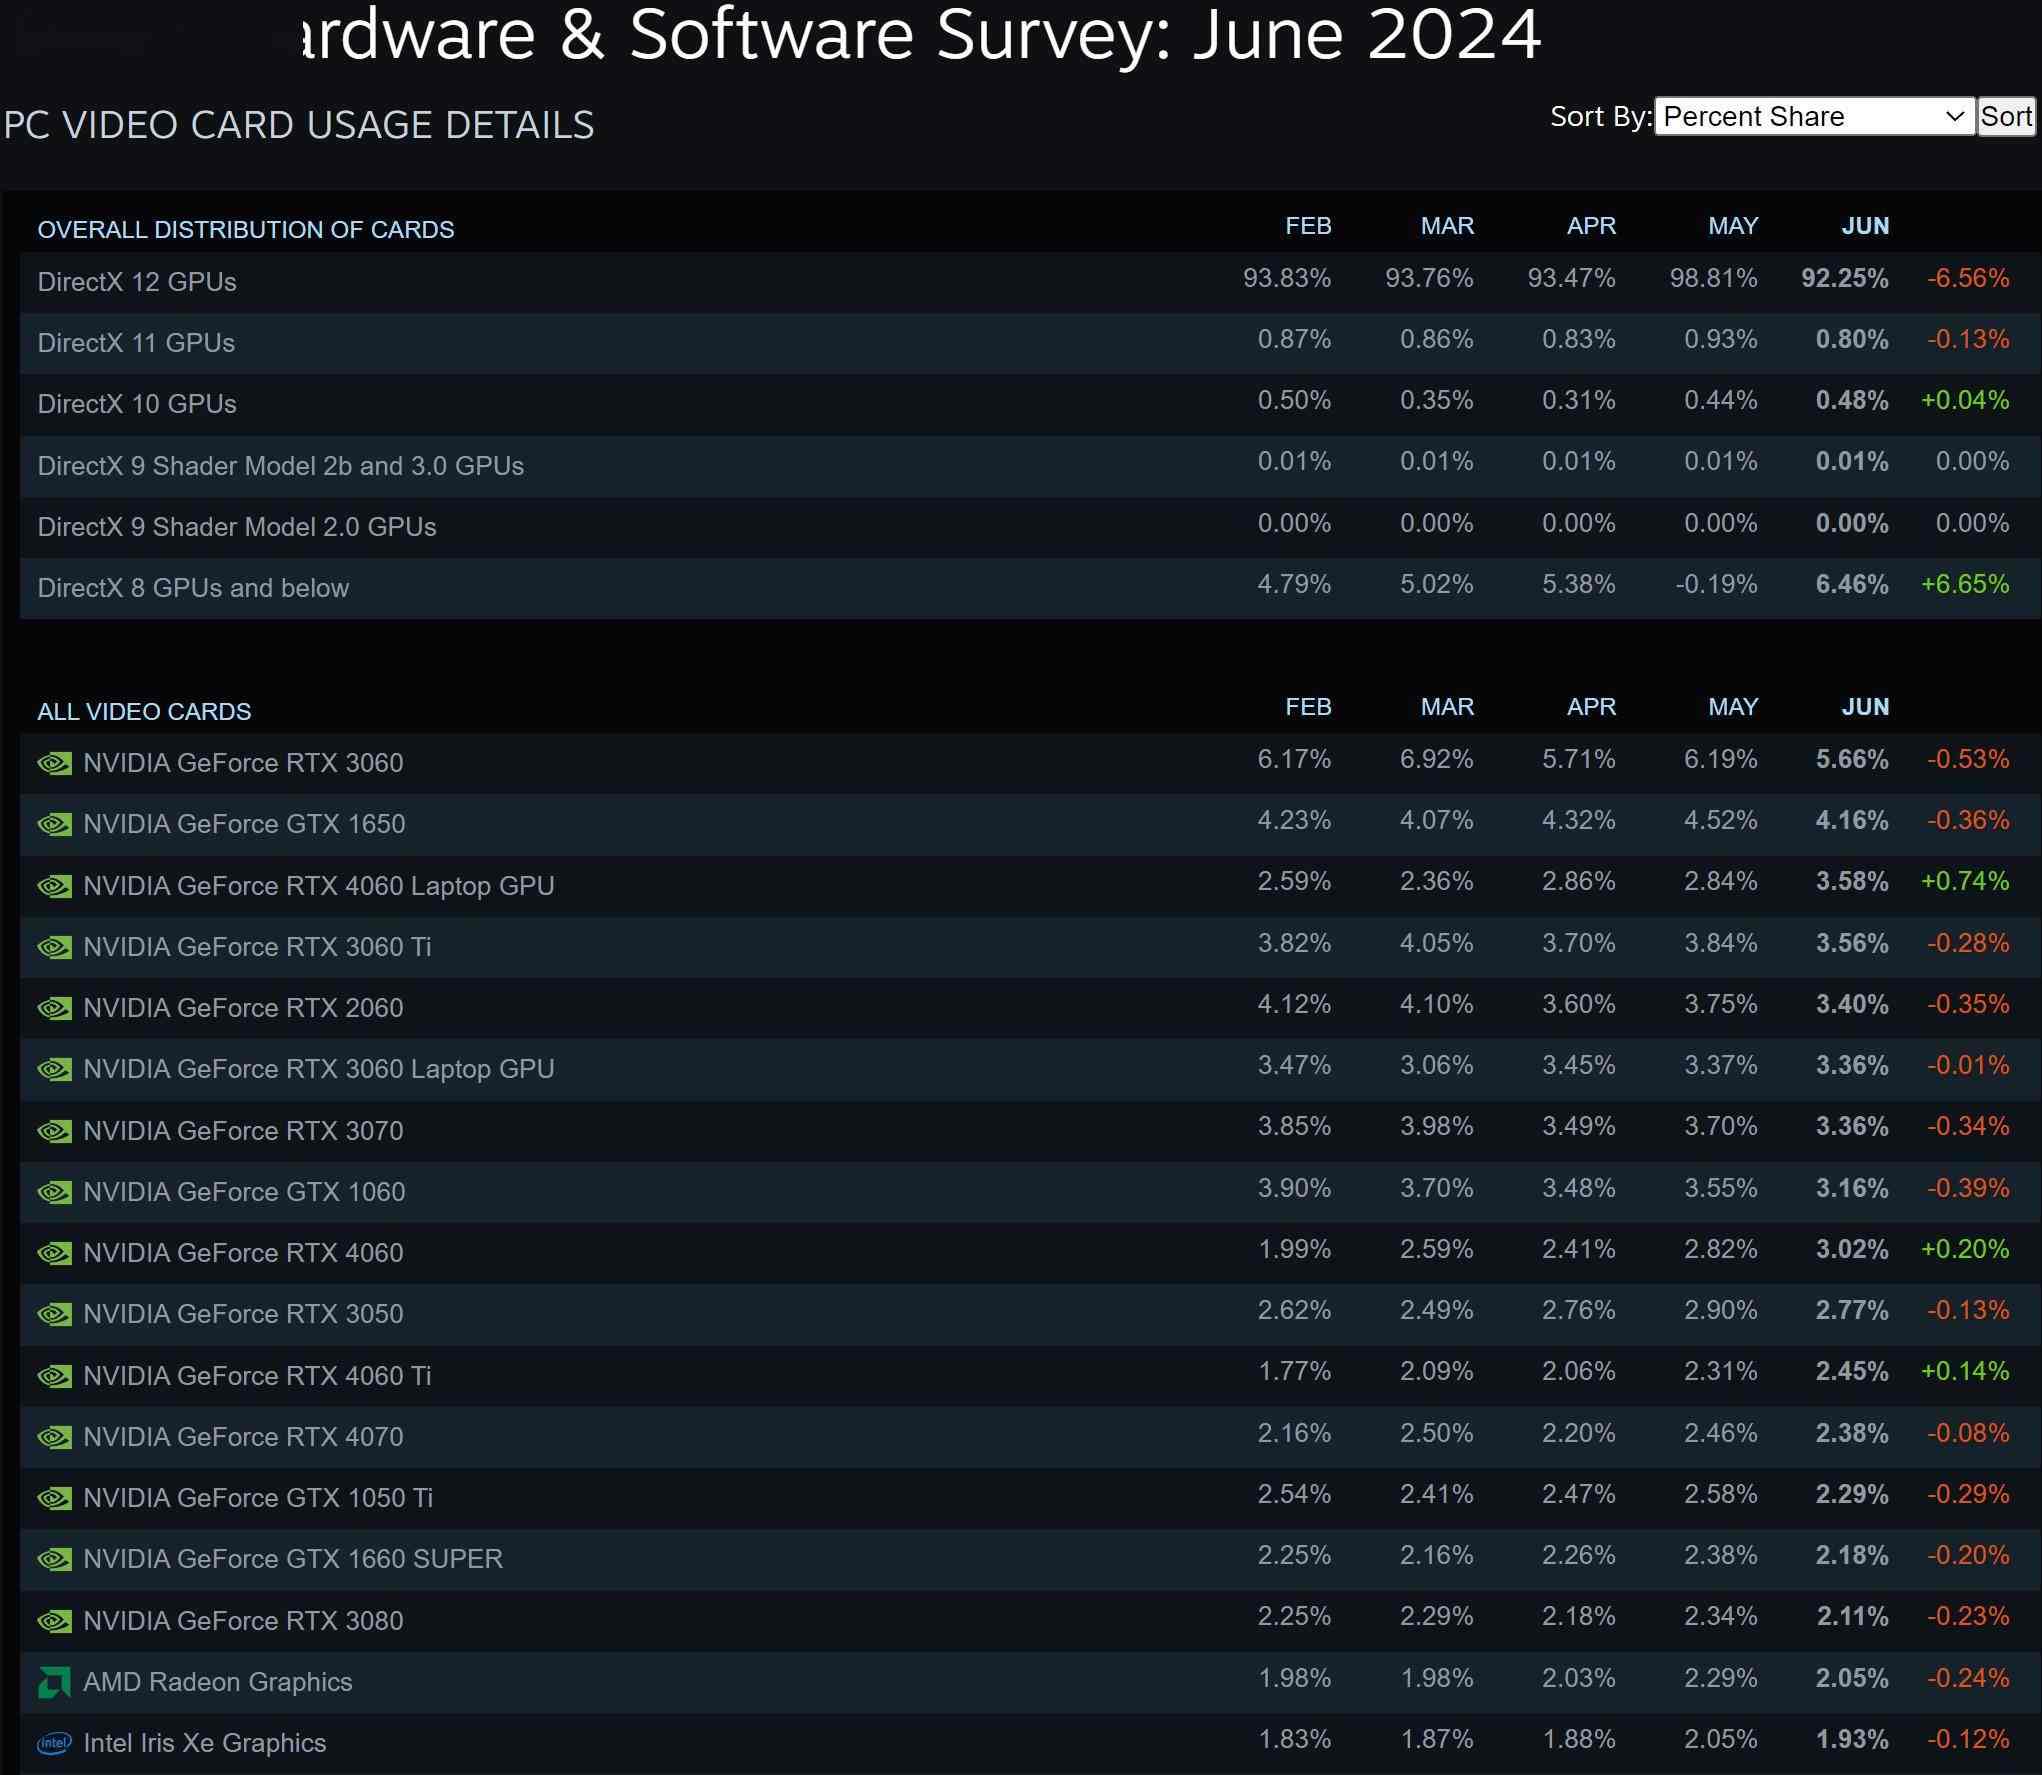The height and width of the screenshot is (1775, 2042).
Task: Select NVIDIA GeForce GTX 1660 SUPER name
Action: tap(293, 1559)
